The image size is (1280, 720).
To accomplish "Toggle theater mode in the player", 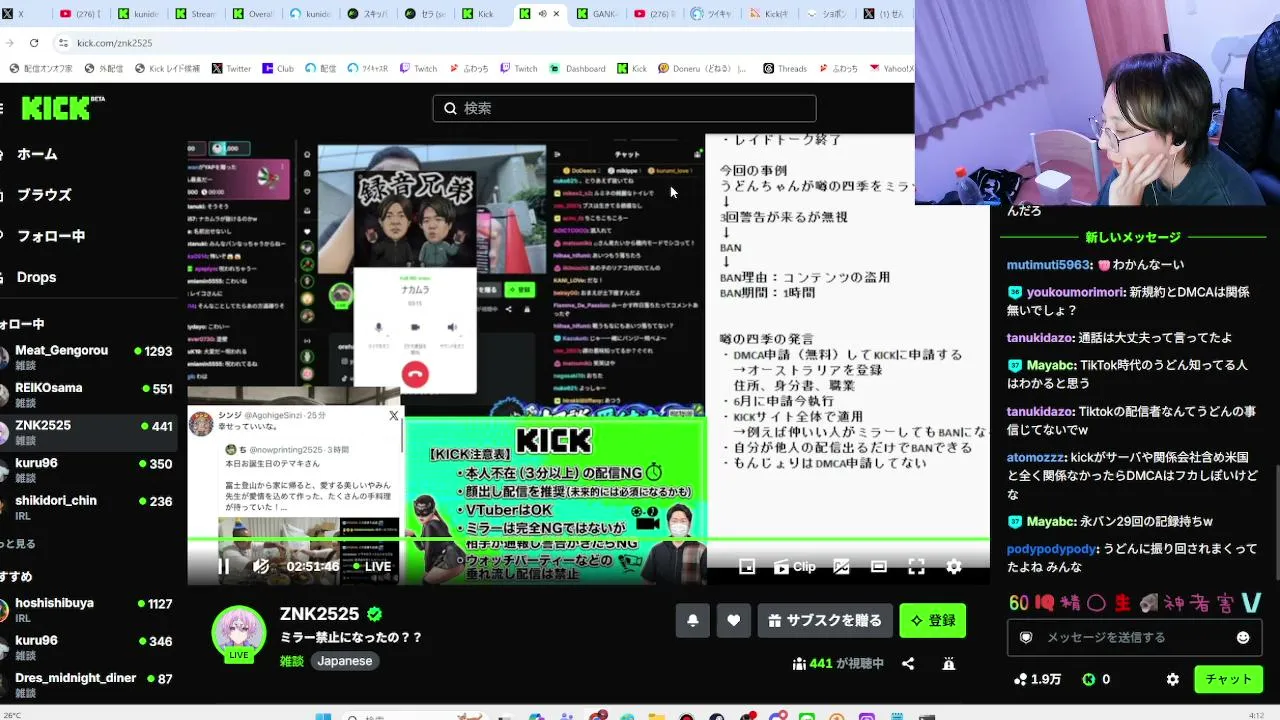I will 879,567.
